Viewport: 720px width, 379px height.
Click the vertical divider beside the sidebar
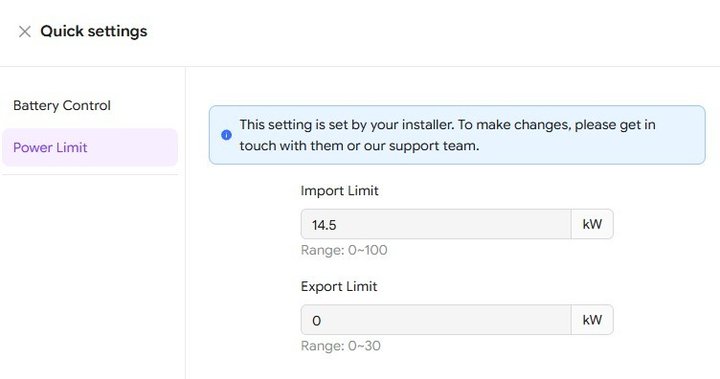[x=186, y=223]
